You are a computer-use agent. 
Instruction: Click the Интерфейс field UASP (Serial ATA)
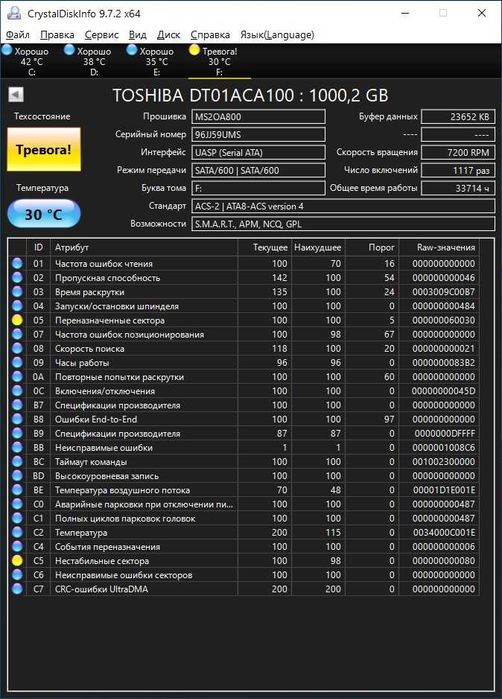(258, 152)
